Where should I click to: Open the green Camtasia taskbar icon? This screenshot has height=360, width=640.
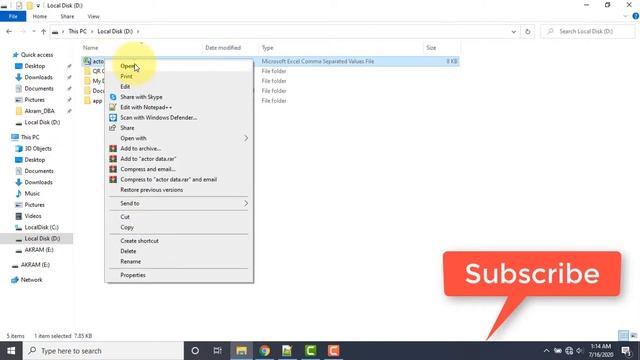tap(311, 351)
